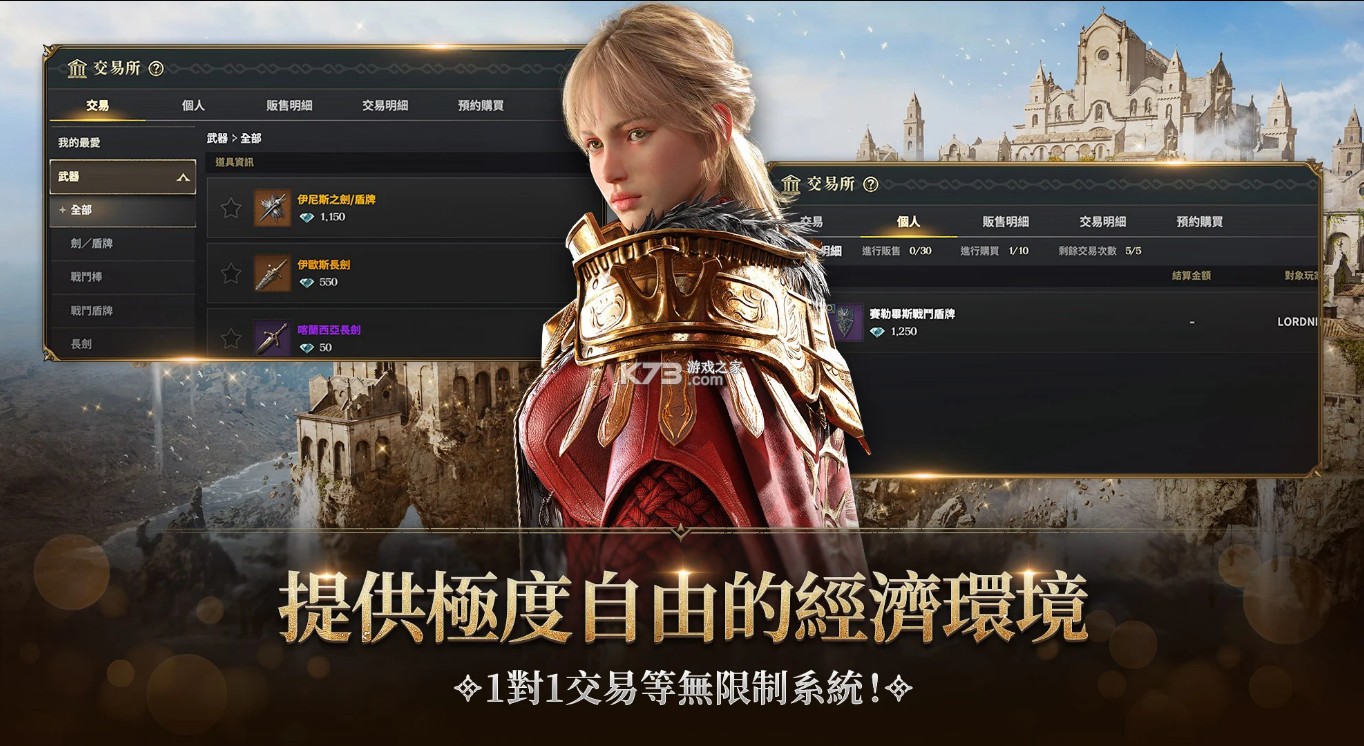Click the 賽勒畢斯戰鬥盾牌 shield icon
1364x746 pixels.
847,322
